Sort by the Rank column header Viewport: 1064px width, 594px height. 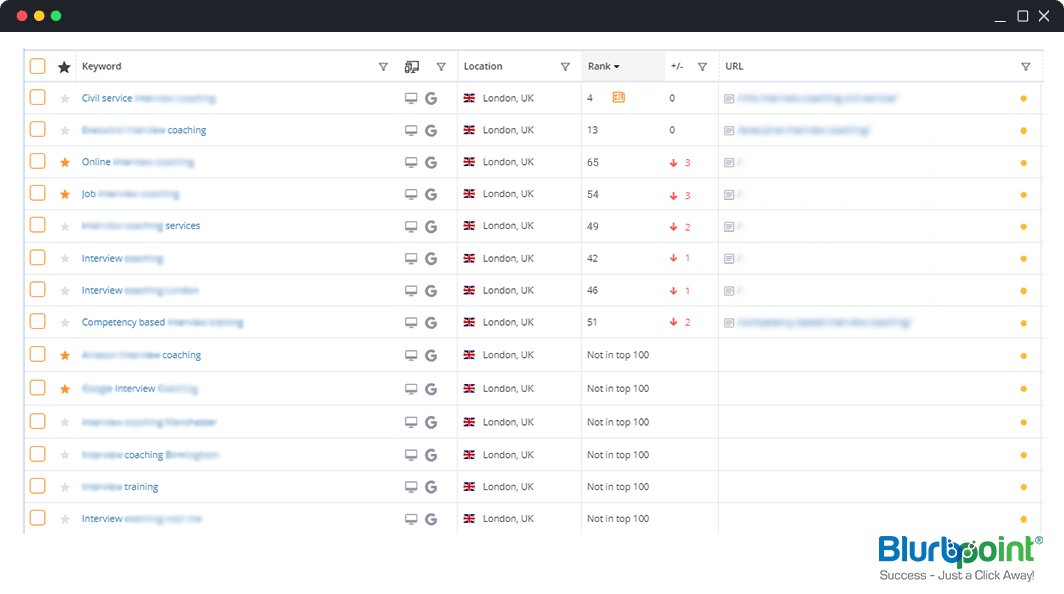(x=603, y=67)
